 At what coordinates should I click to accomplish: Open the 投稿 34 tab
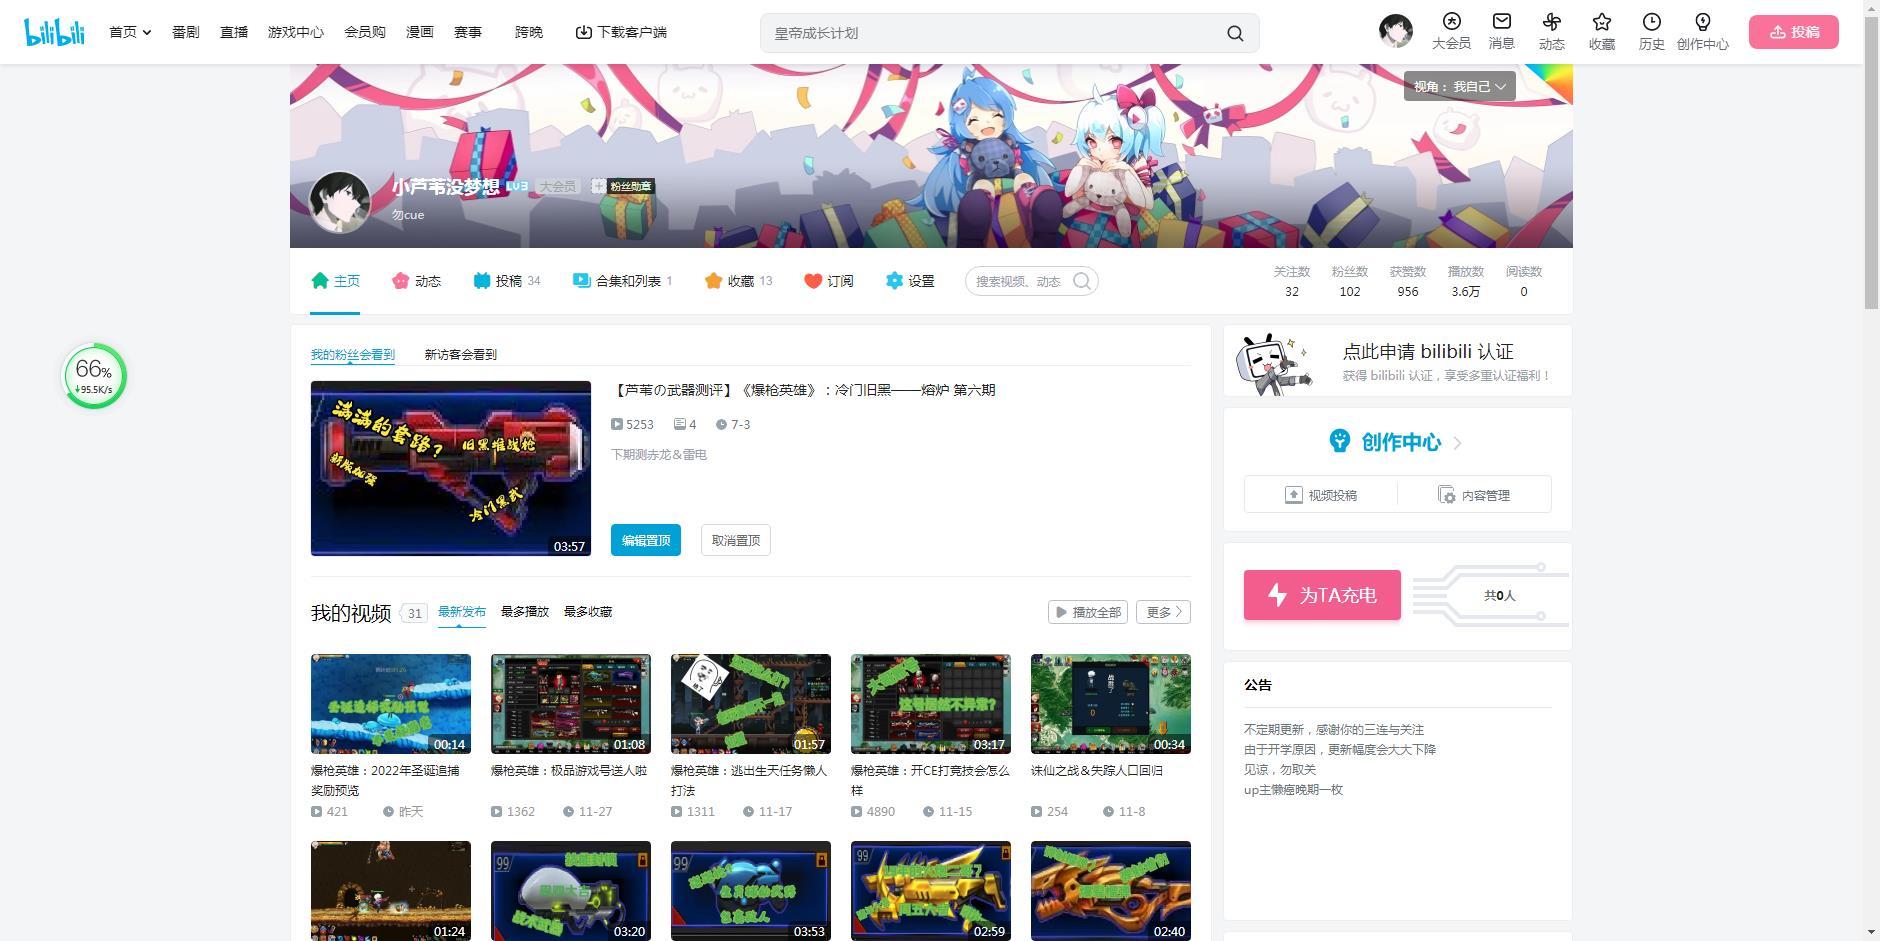507,281
